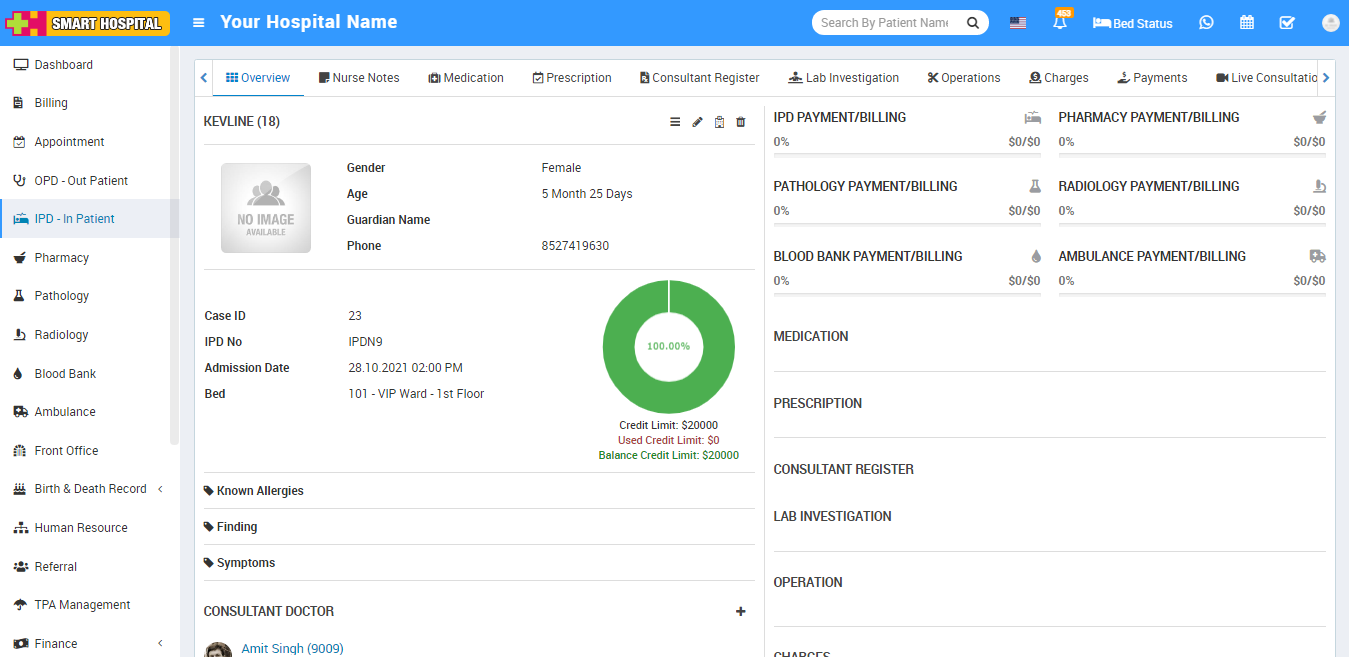
Task: Click the Search By Patient Name field
Action: point(884,23)
